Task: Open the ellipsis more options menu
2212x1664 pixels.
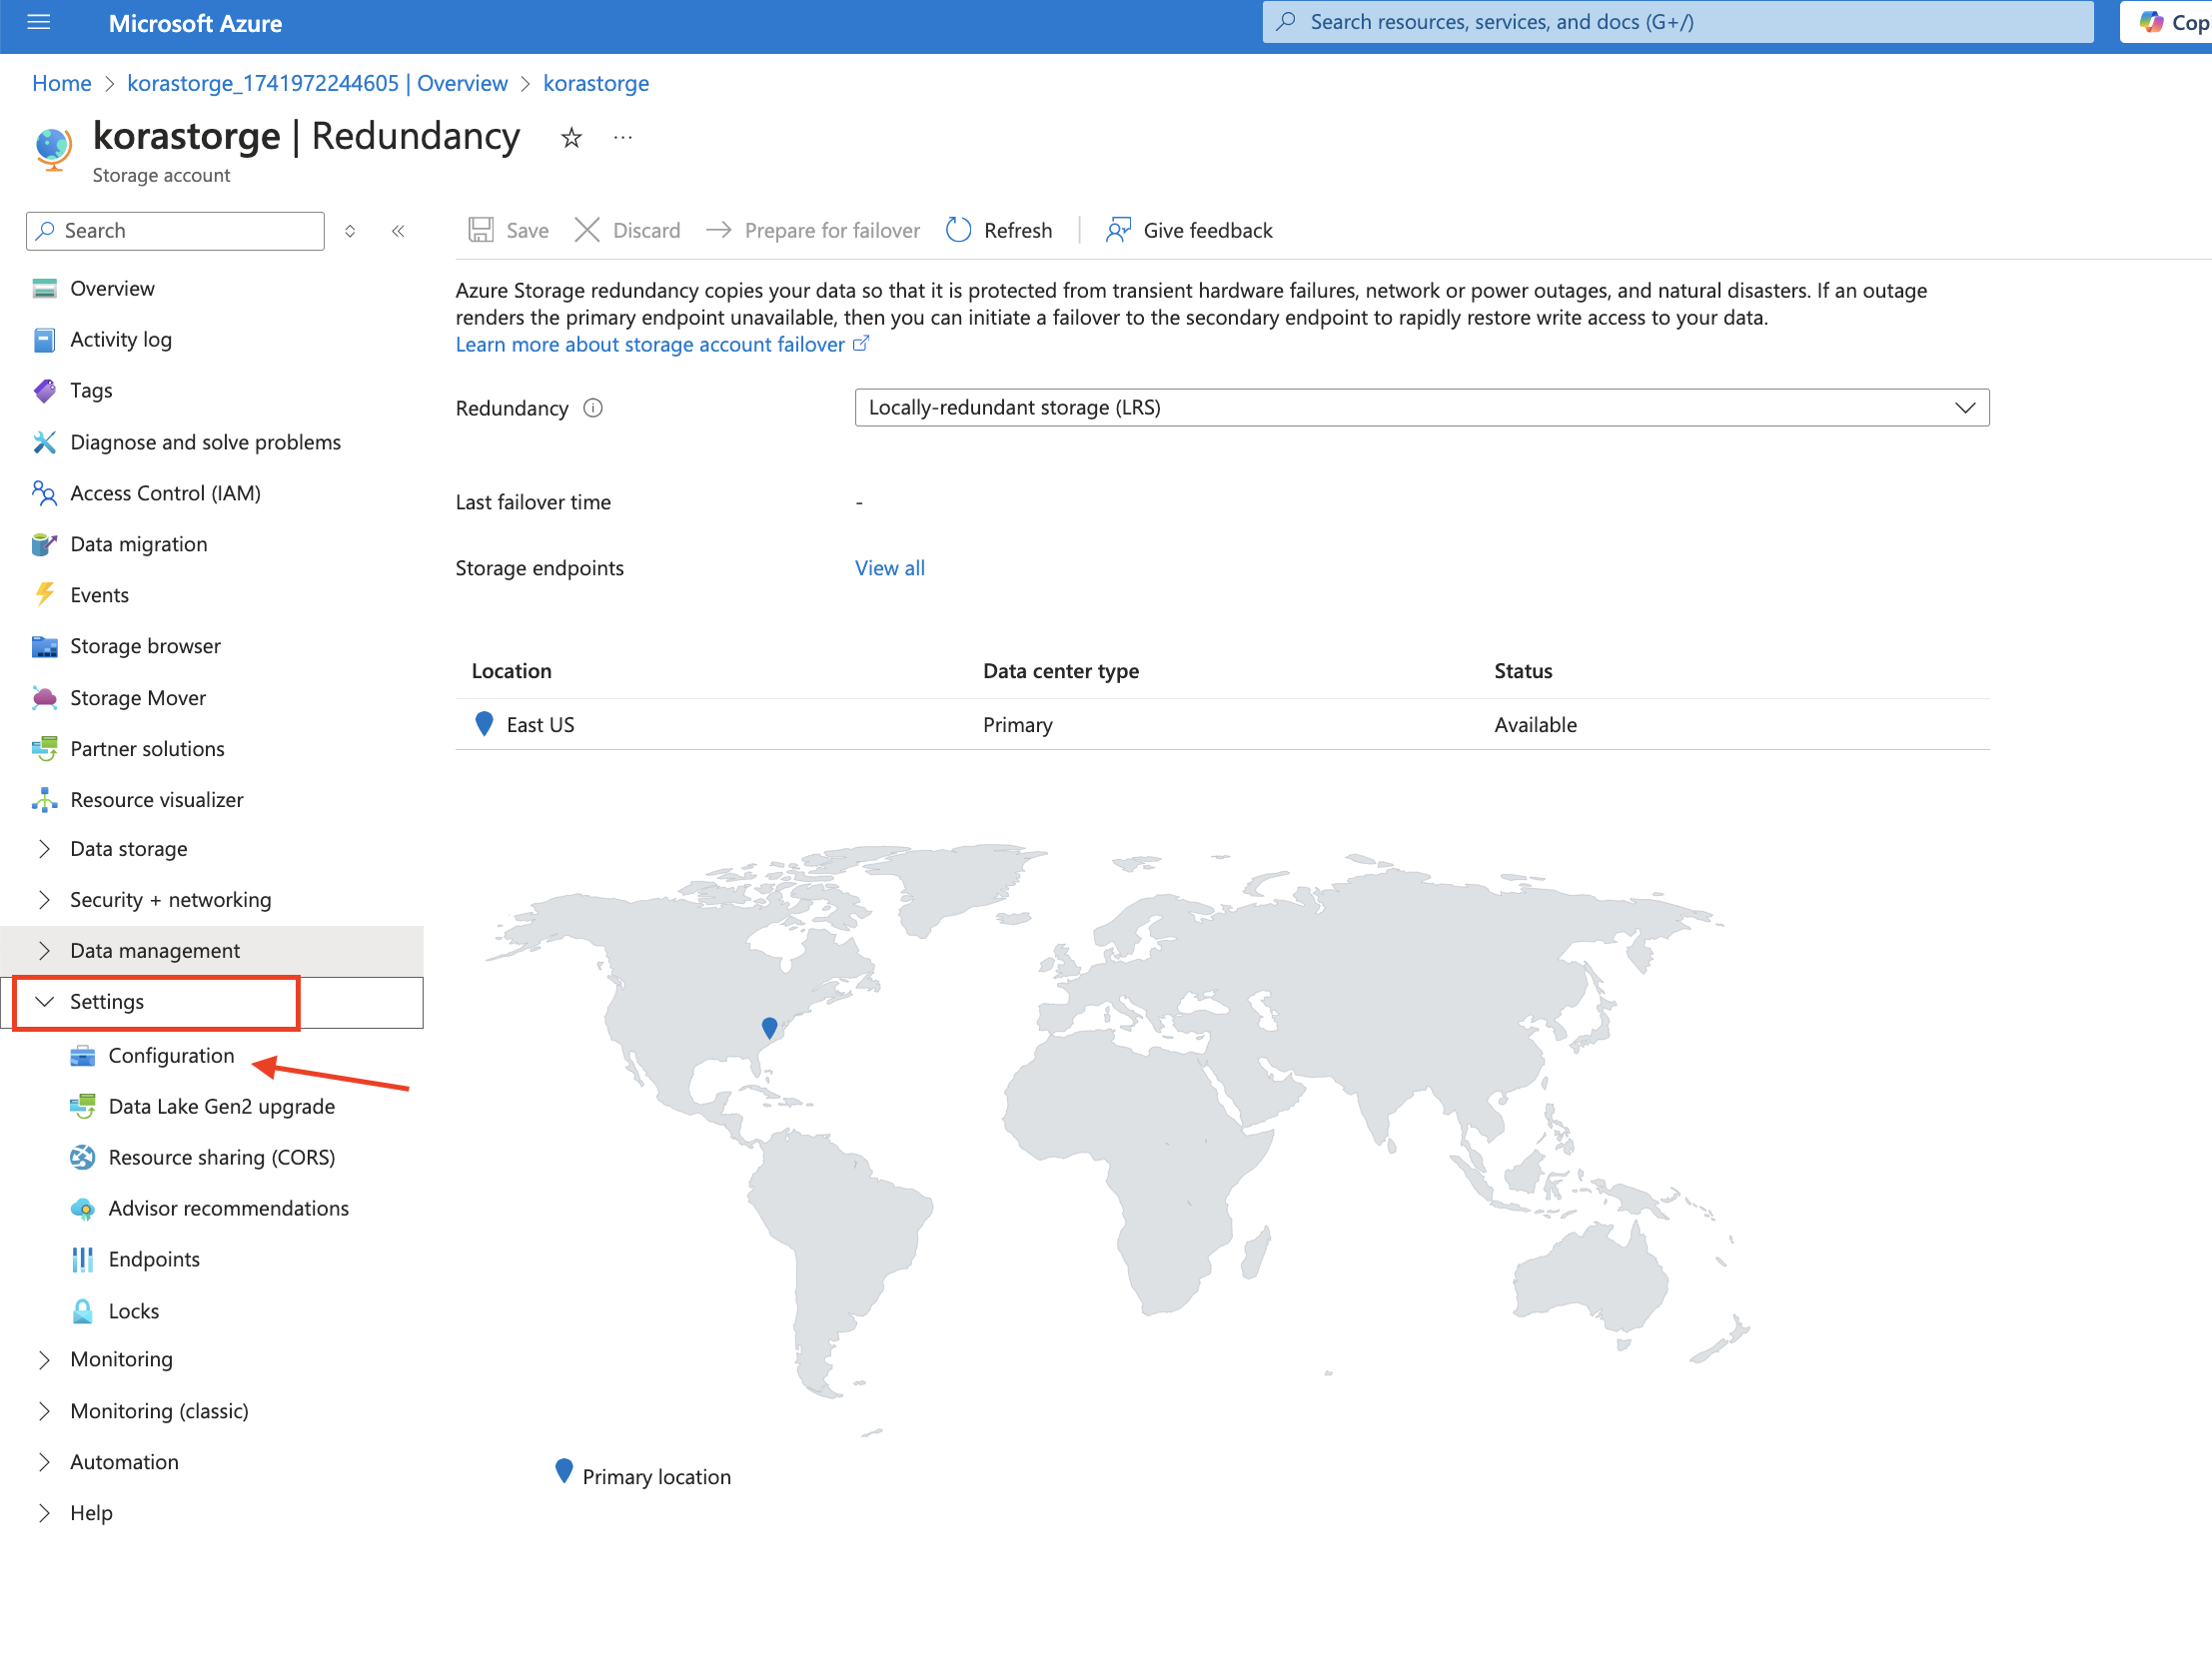Action: [x=623, y=137]
